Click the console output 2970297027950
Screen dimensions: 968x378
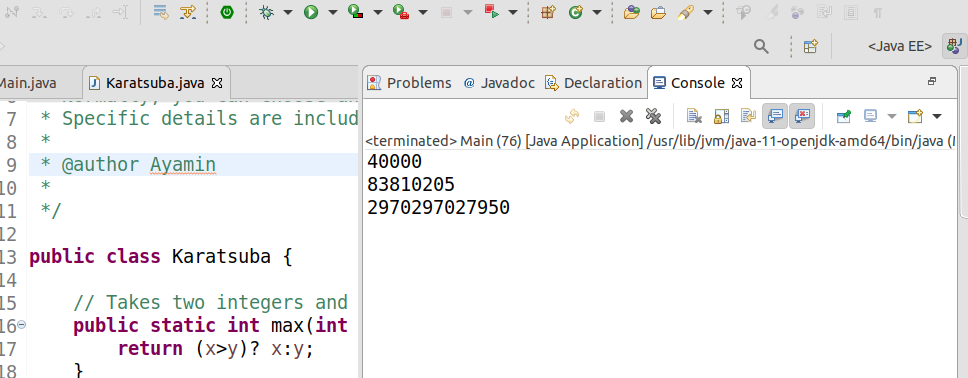coord(438,208)
